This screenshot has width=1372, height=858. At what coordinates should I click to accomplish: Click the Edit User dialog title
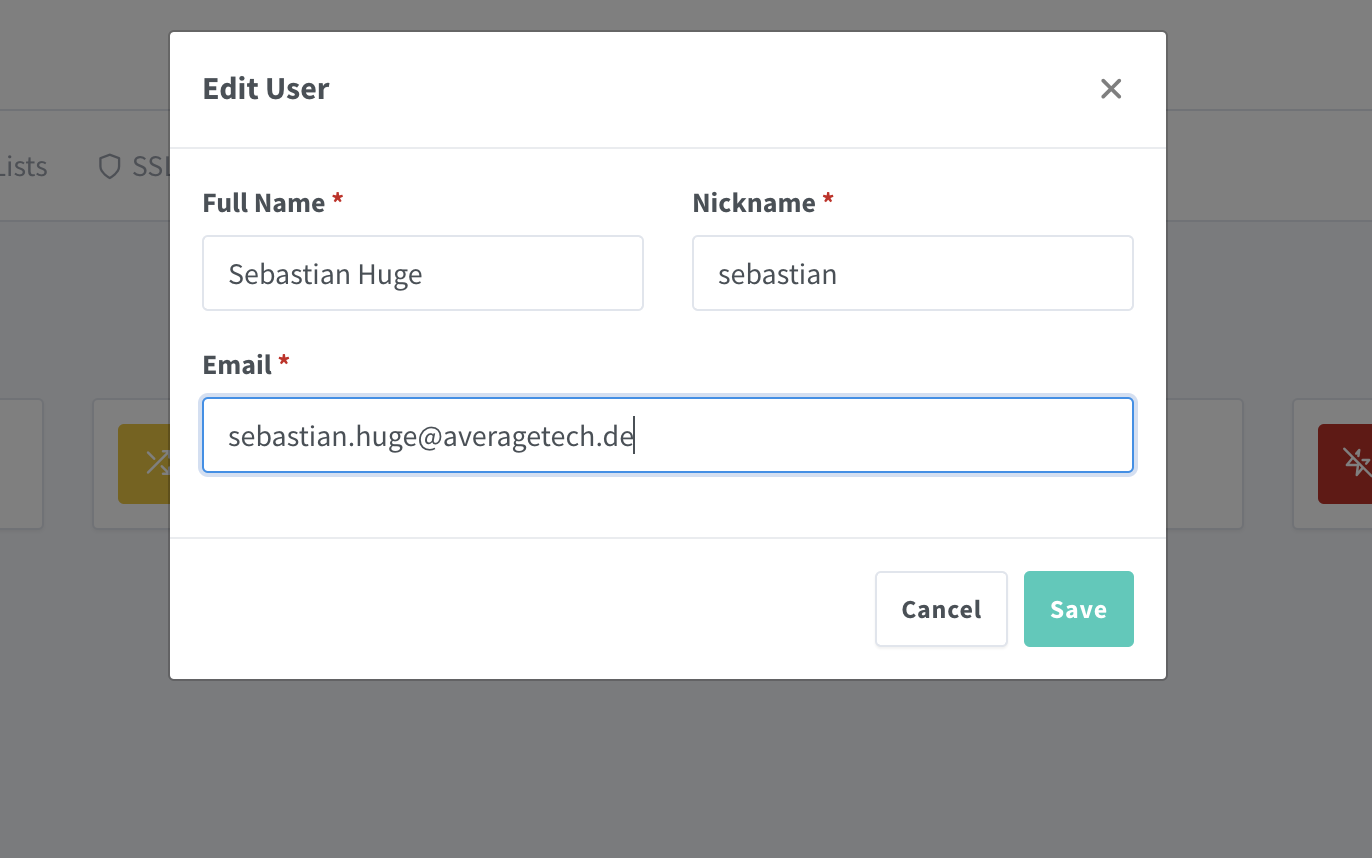tap(266, 89)
